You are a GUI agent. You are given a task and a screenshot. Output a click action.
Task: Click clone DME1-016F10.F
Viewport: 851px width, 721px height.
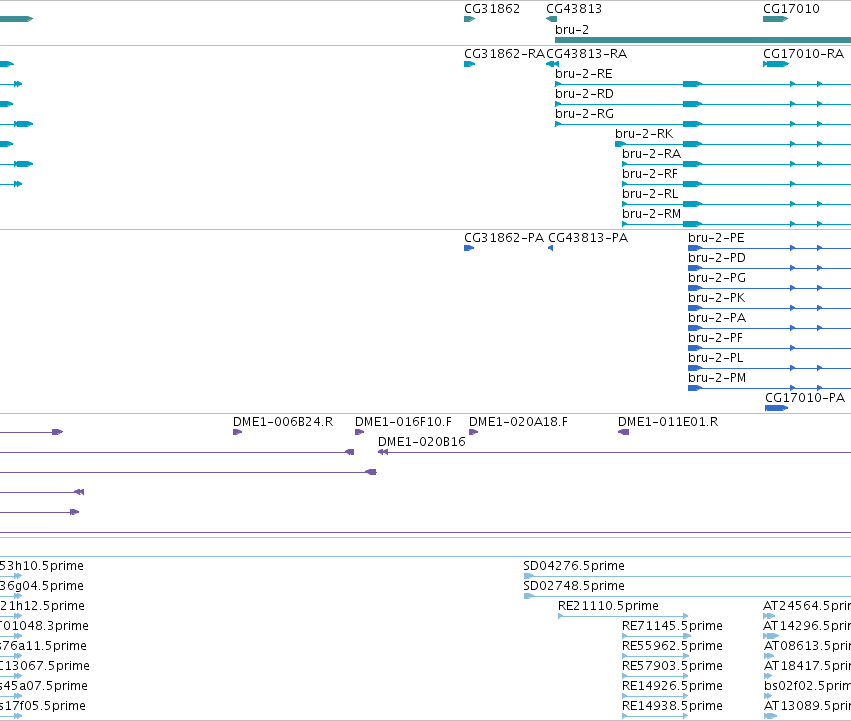point(403,422)
